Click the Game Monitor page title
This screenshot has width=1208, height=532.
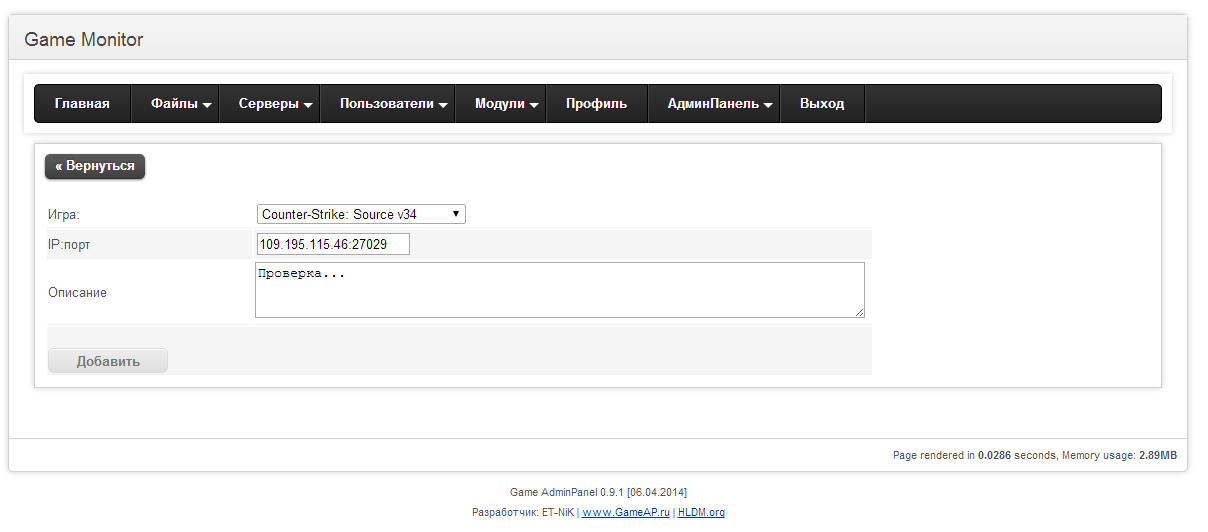click(x=84, y=40)
